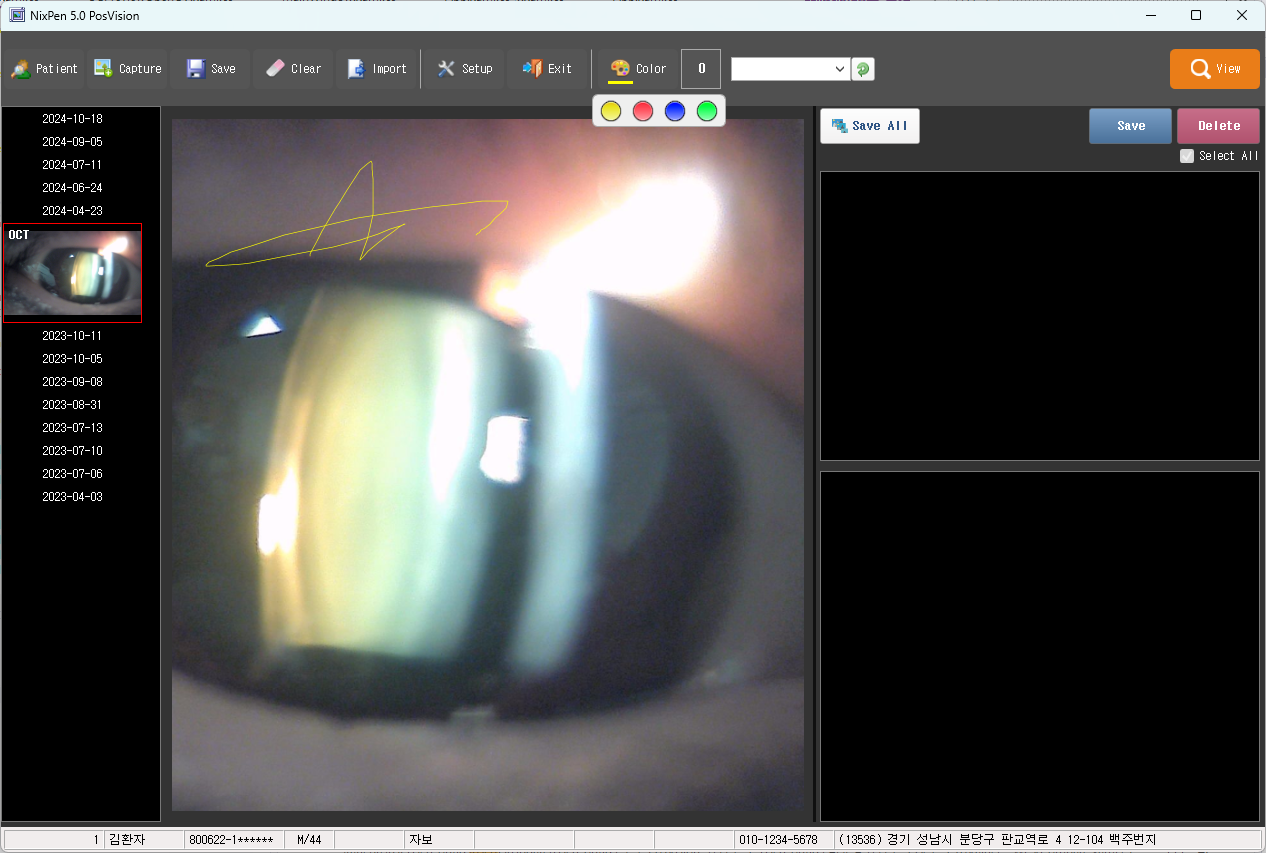Open the Color palette tool

[638, 69]
